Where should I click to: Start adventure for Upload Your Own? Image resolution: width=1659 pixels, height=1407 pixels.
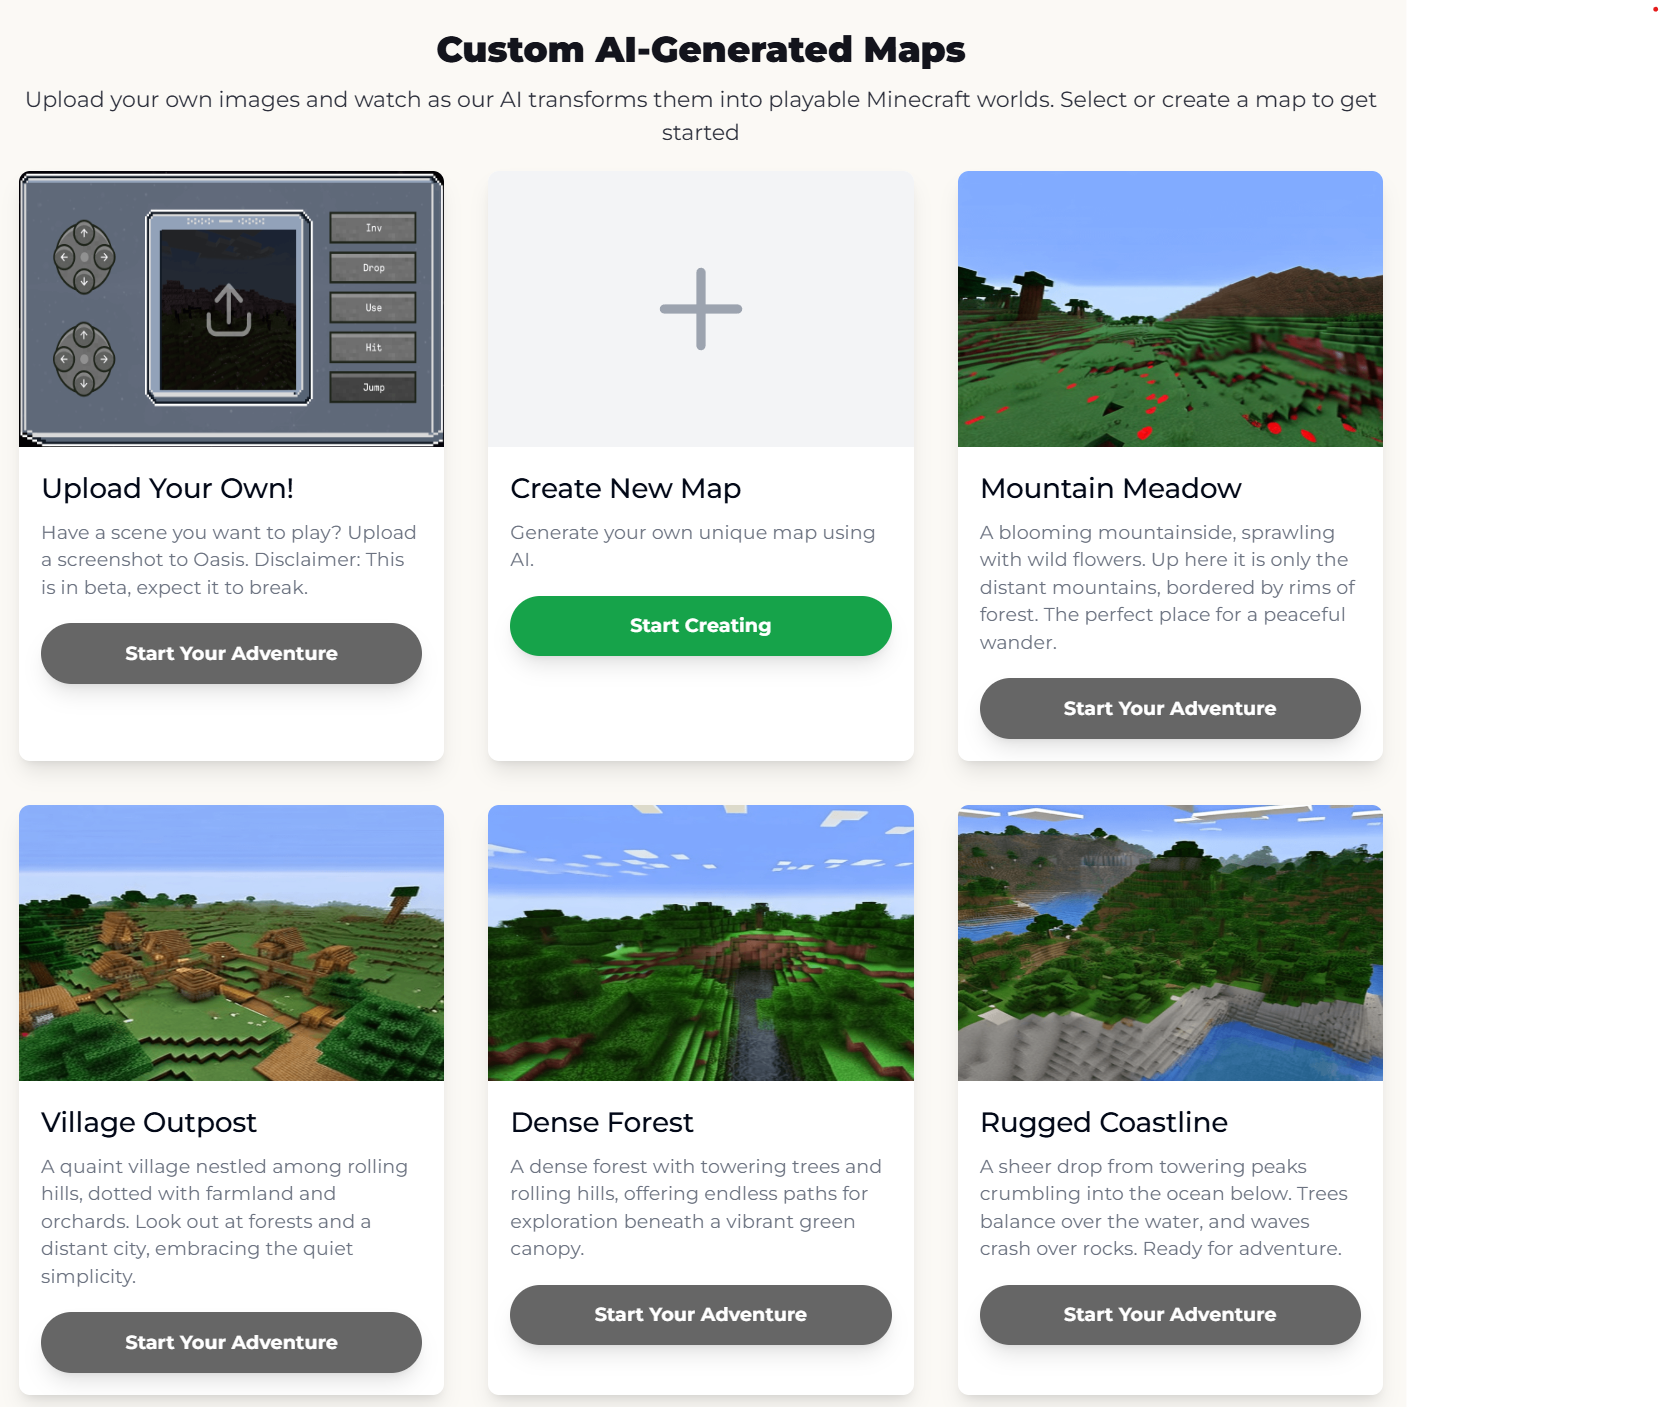pyautogui.click(x=231, y=653)
